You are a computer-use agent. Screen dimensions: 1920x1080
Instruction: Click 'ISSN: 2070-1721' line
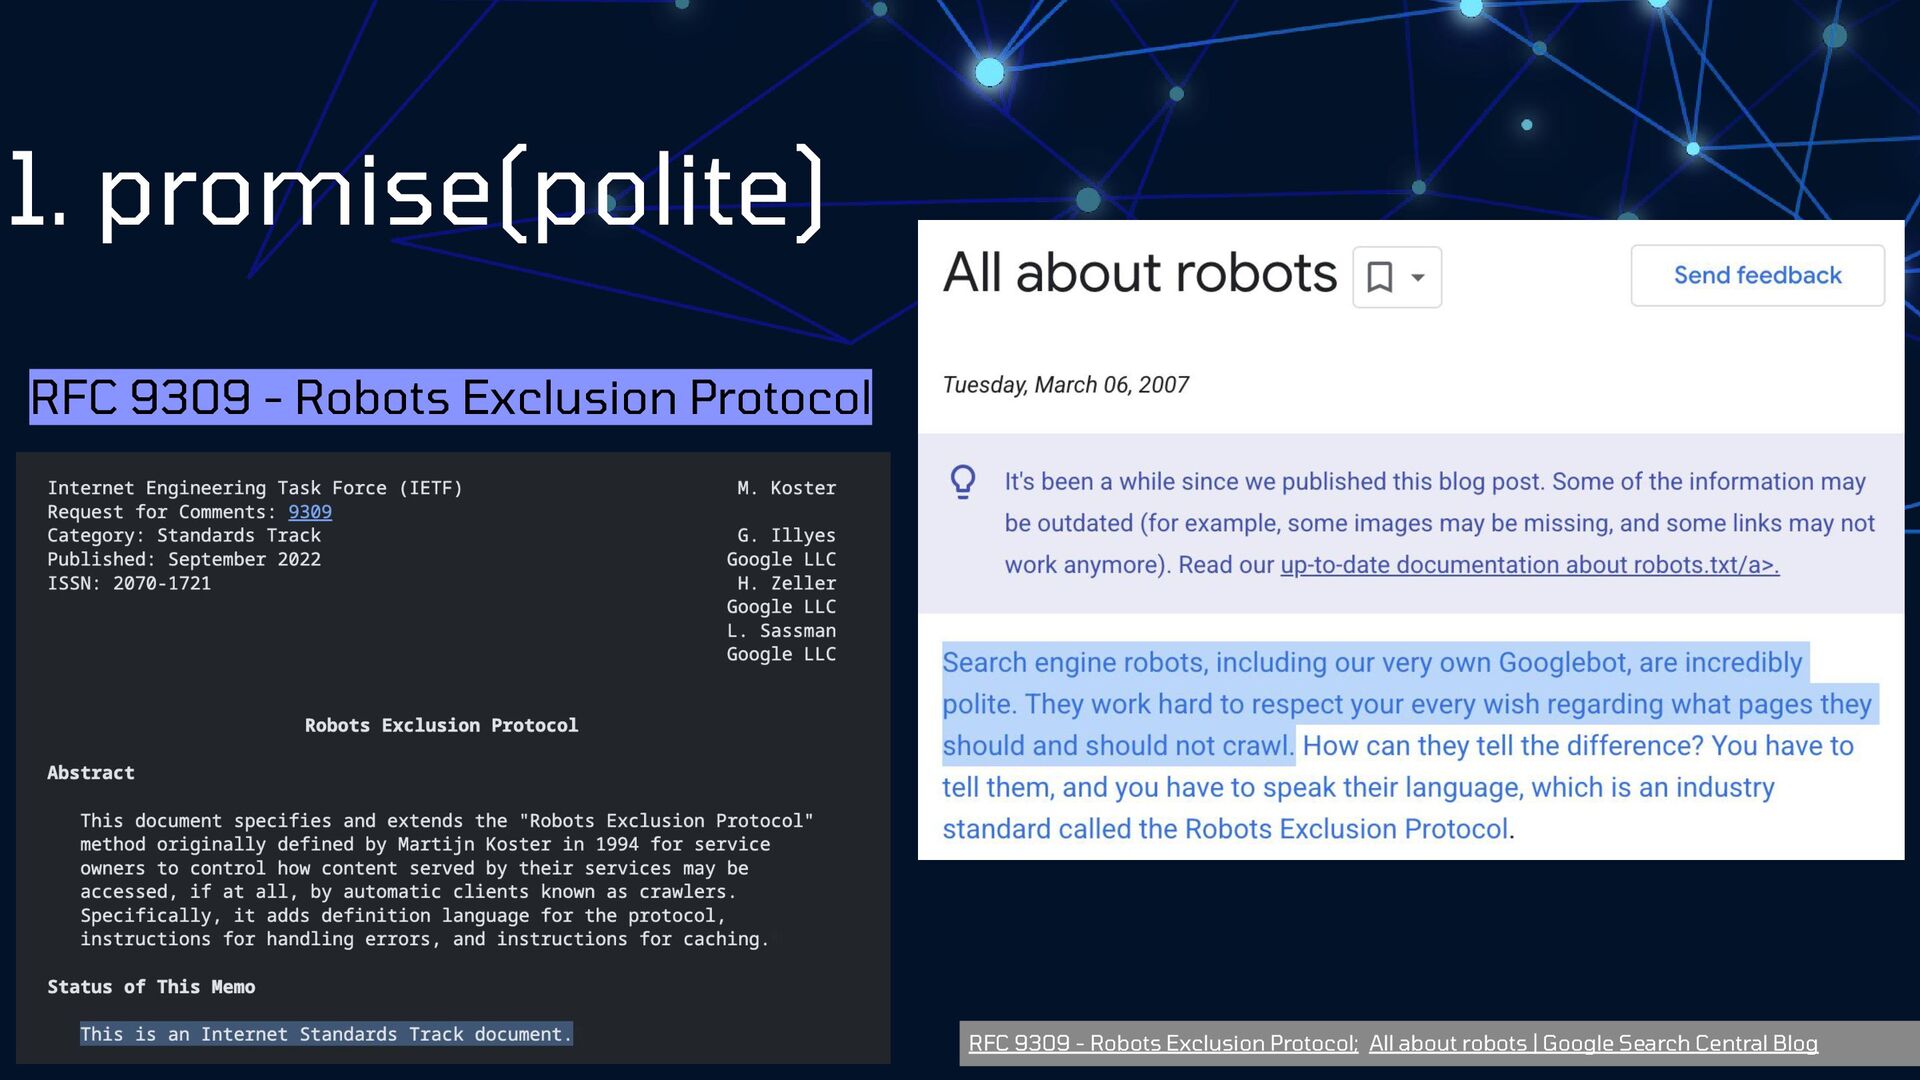(129, 583)
